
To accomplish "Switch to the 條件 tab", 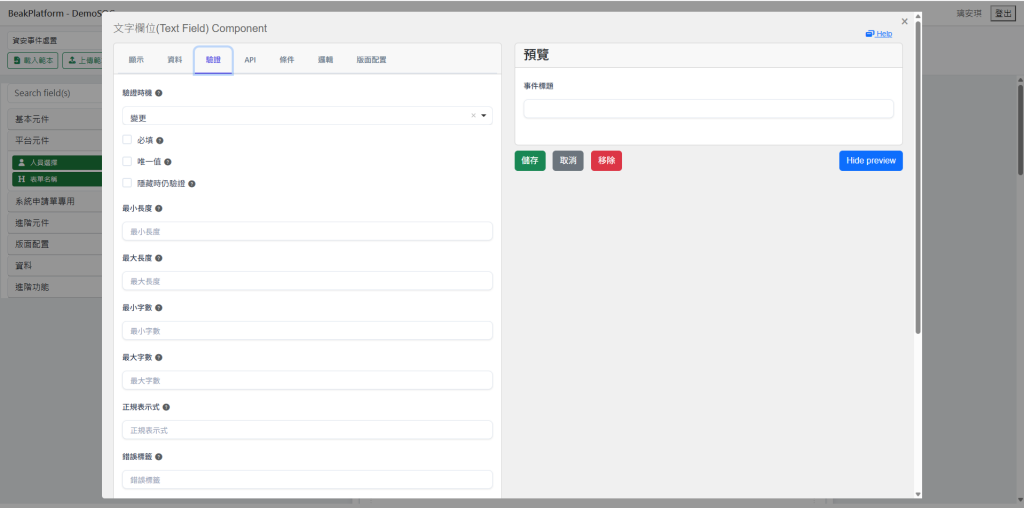I will pos(287,59).
